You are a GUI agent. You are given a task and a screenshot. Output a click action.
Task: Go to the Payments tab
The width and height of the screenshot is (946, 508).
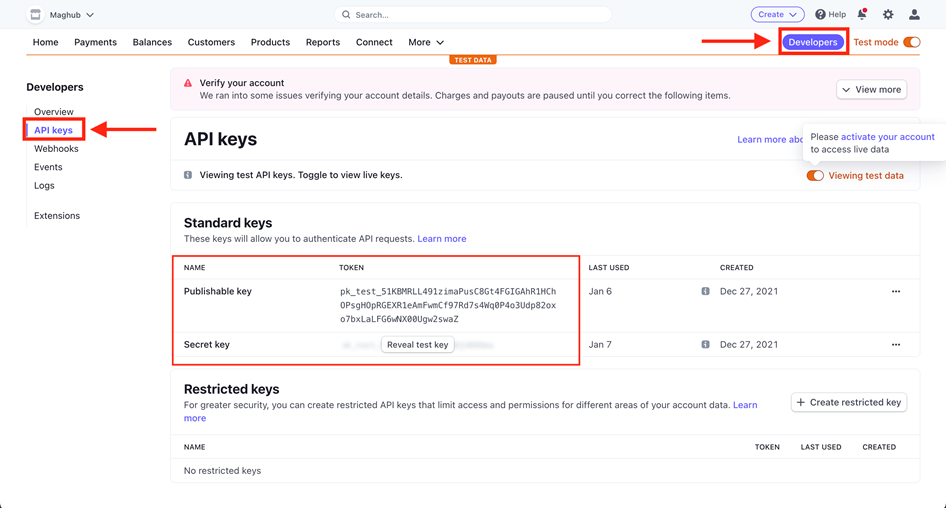coord(95,42)
